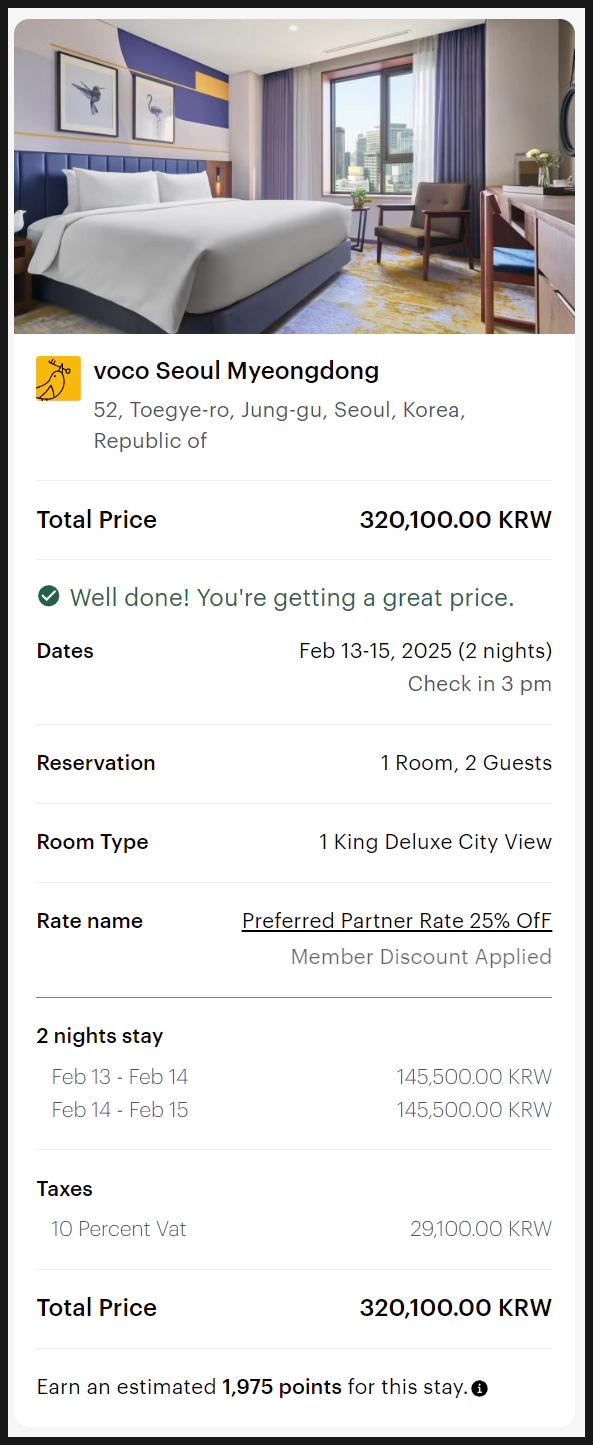Click the 1 King Deluxe City View room type
The height and width of the screenshot is (1445, 593).
(435, 842)
